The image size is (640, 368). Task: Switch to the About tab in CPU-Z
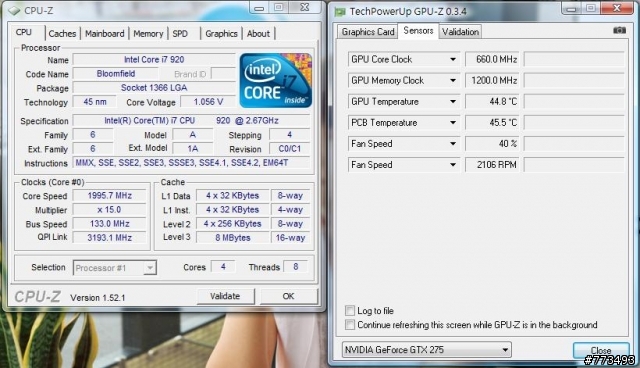(258, 34)
